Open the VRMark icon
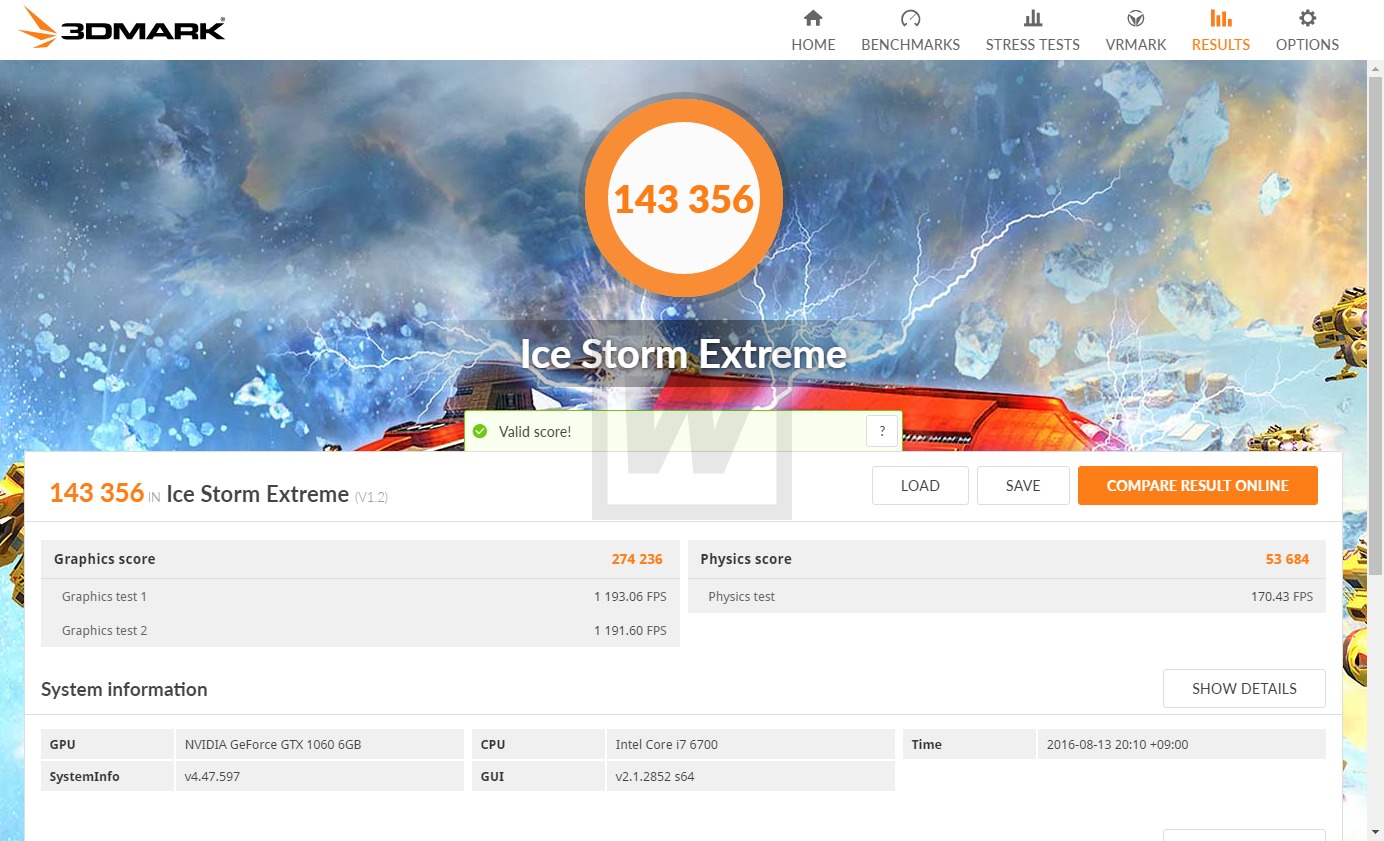This screenshot has height=841, width=1384. 1136,18
